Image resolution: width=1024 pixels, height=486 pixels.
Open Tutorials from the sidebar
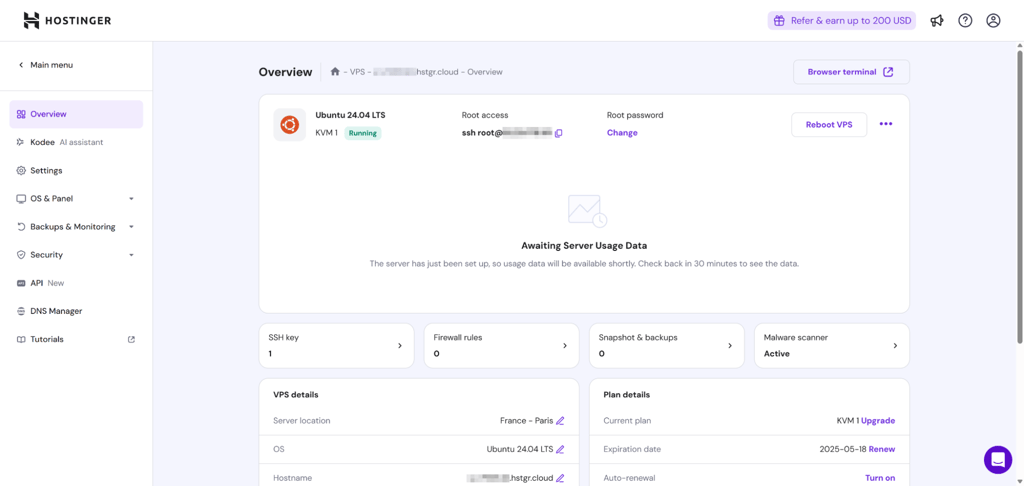[76, 340]
